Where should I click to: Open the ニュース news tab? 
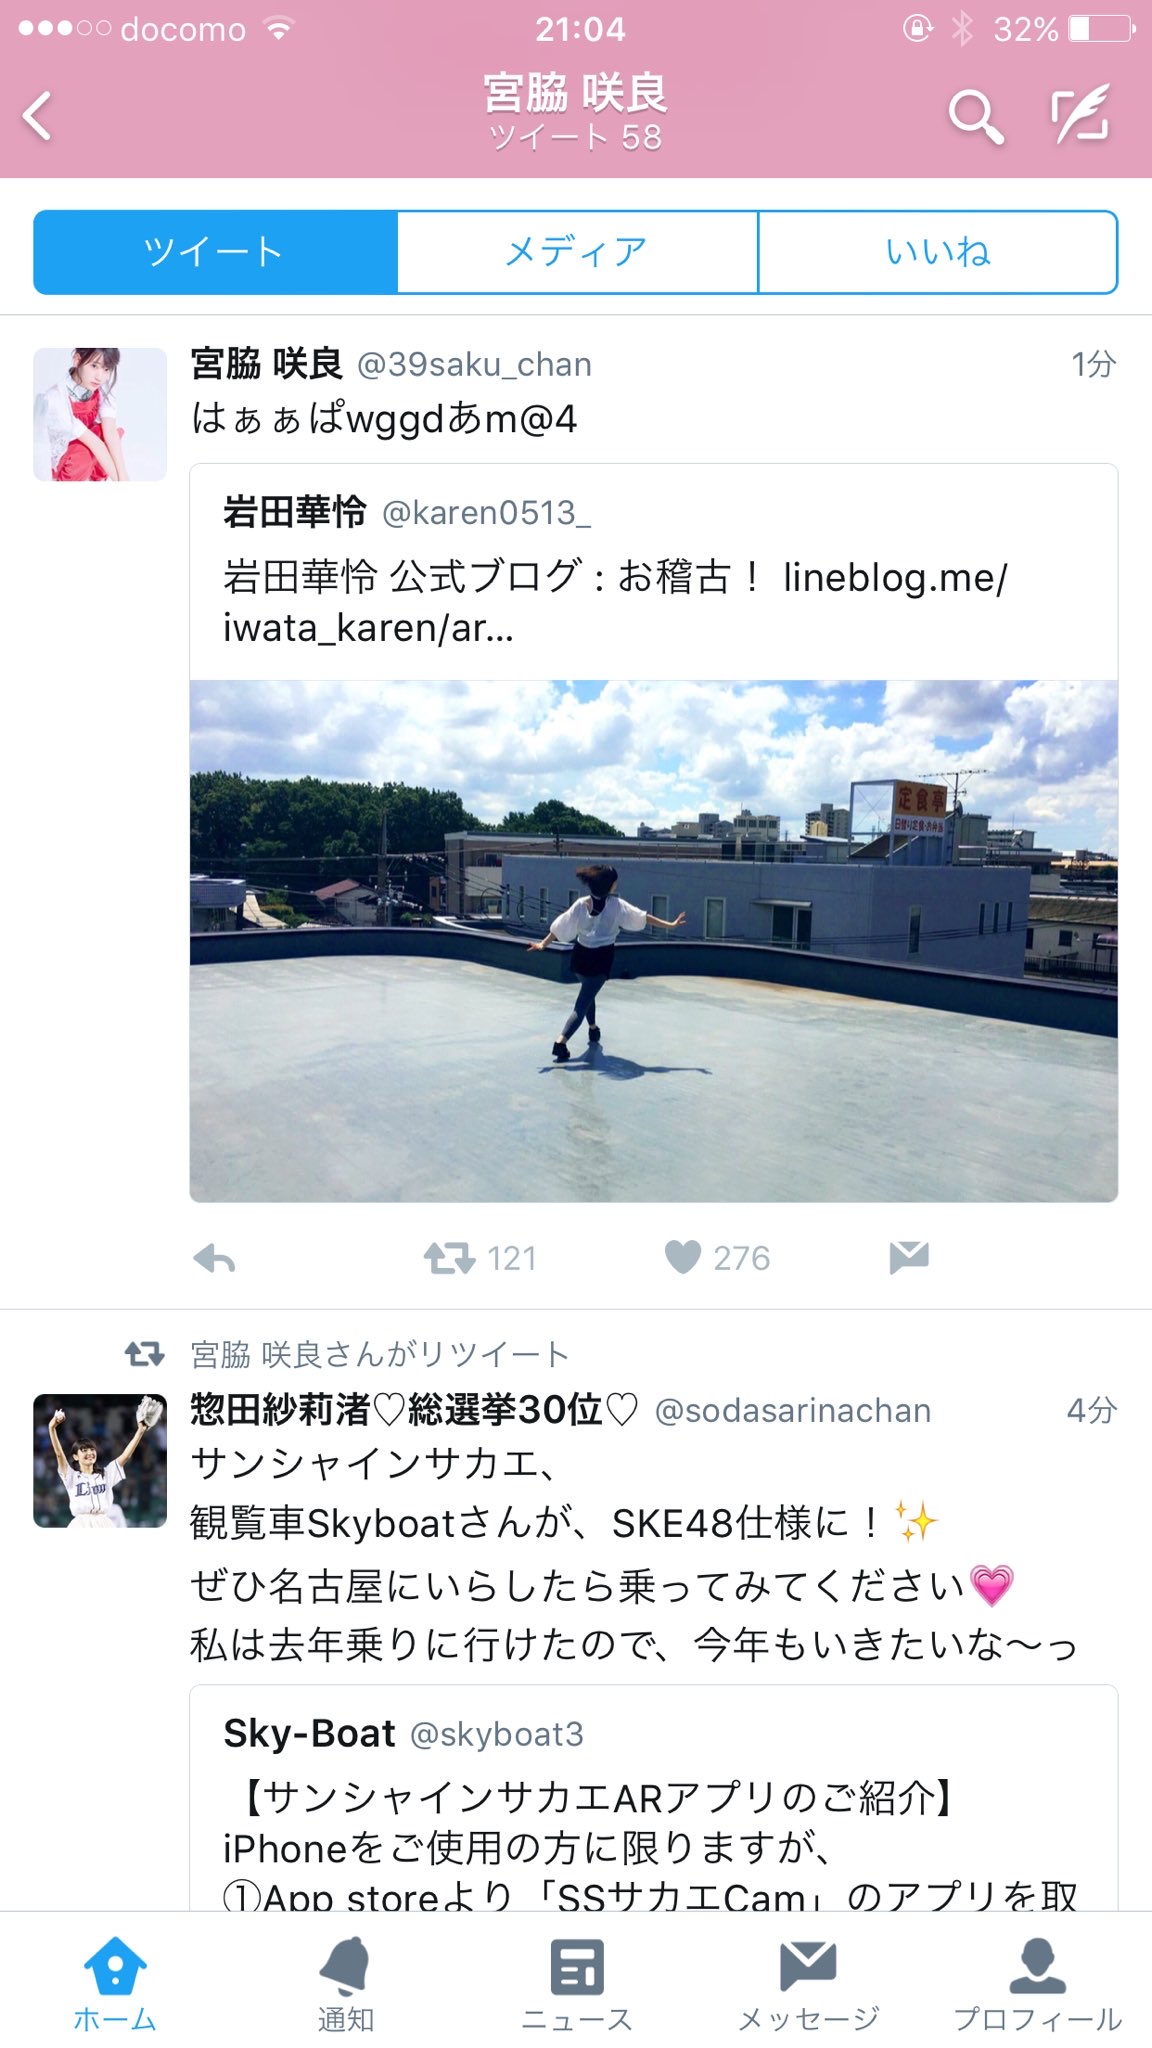pyautogui.click(x=577, y=1982)
